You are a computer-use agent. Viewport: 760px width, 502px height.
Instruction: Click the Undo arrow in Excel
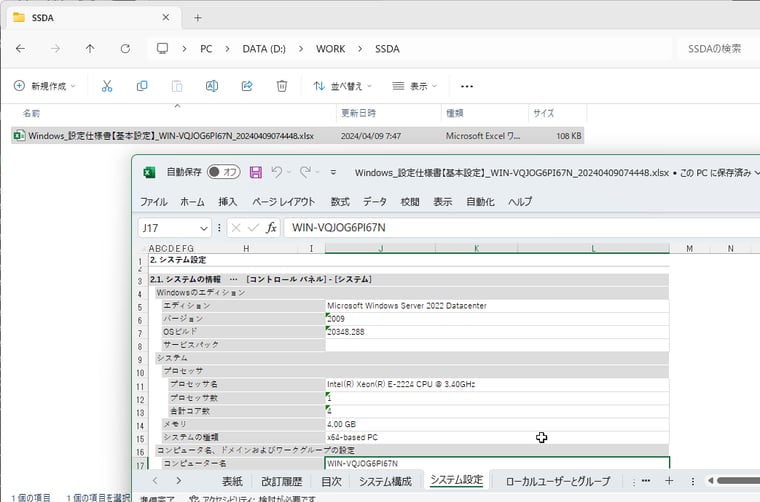tap(277, 172)
